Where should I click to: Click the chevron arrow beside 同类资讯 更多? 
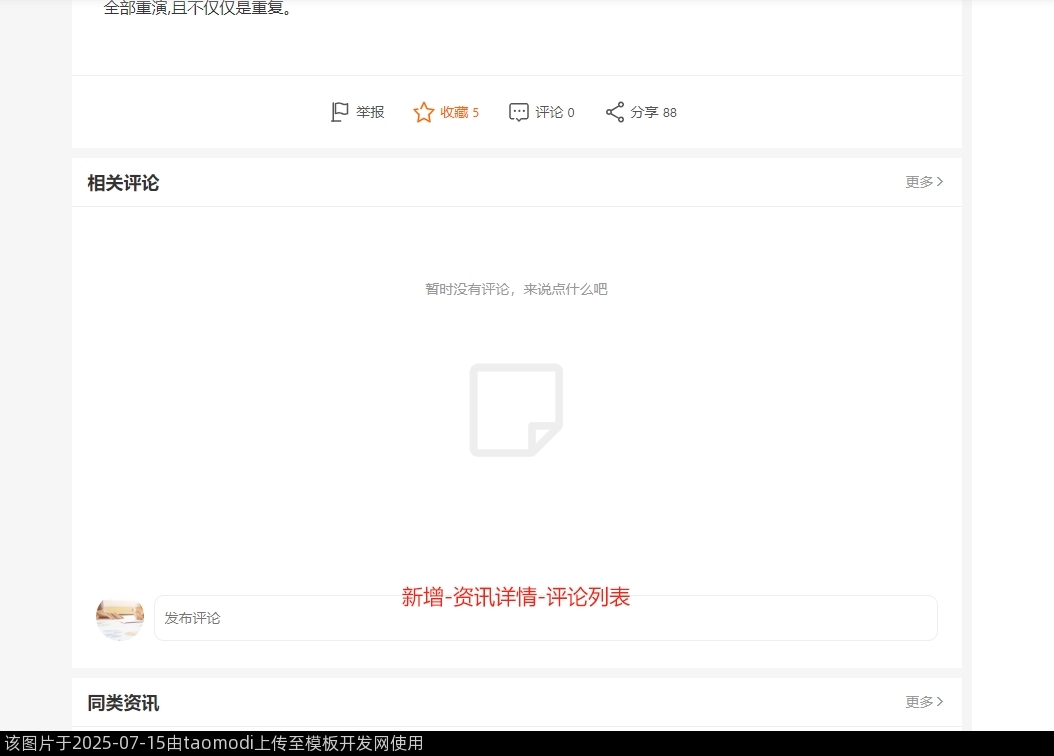940,702
